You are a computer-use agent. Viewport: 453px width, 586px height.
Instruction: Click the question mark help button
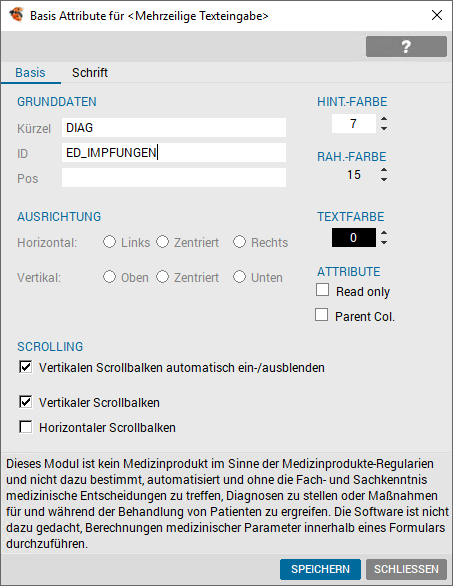tap(406, 47)
